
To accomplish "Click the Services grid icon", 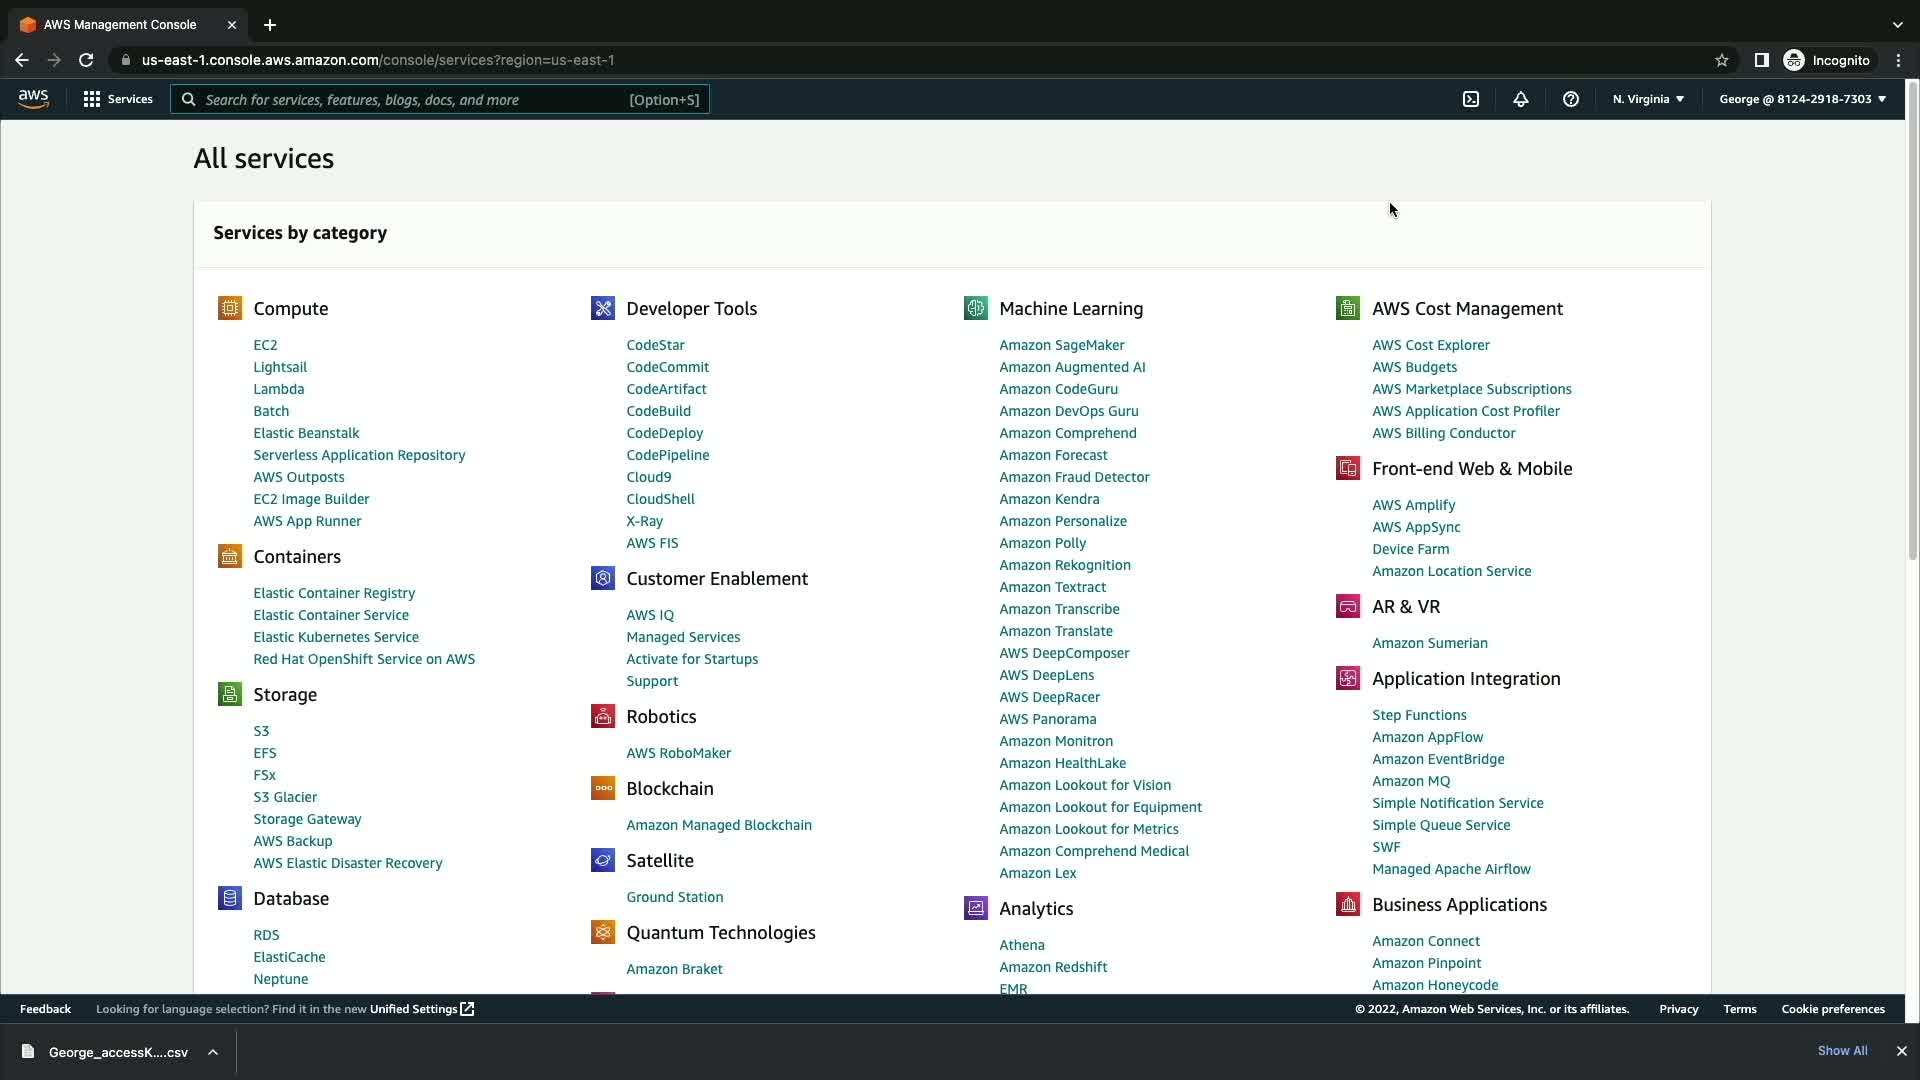I will point(92,99).
